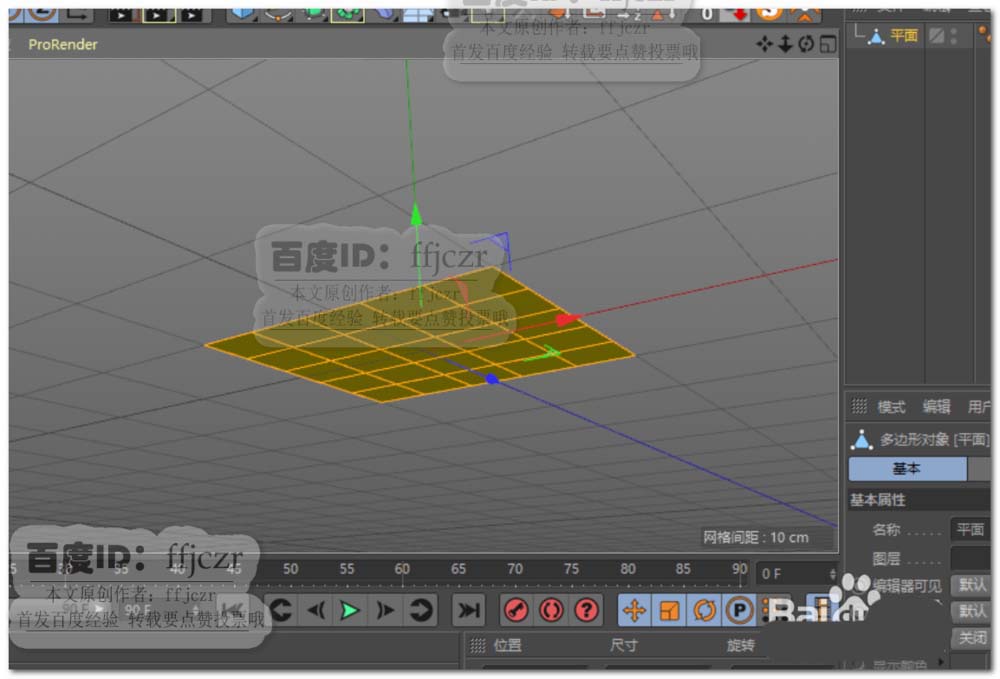Select the 平面 object in the Object Manager
Screen dimensions: 1000x679
[x=903, y=35]
